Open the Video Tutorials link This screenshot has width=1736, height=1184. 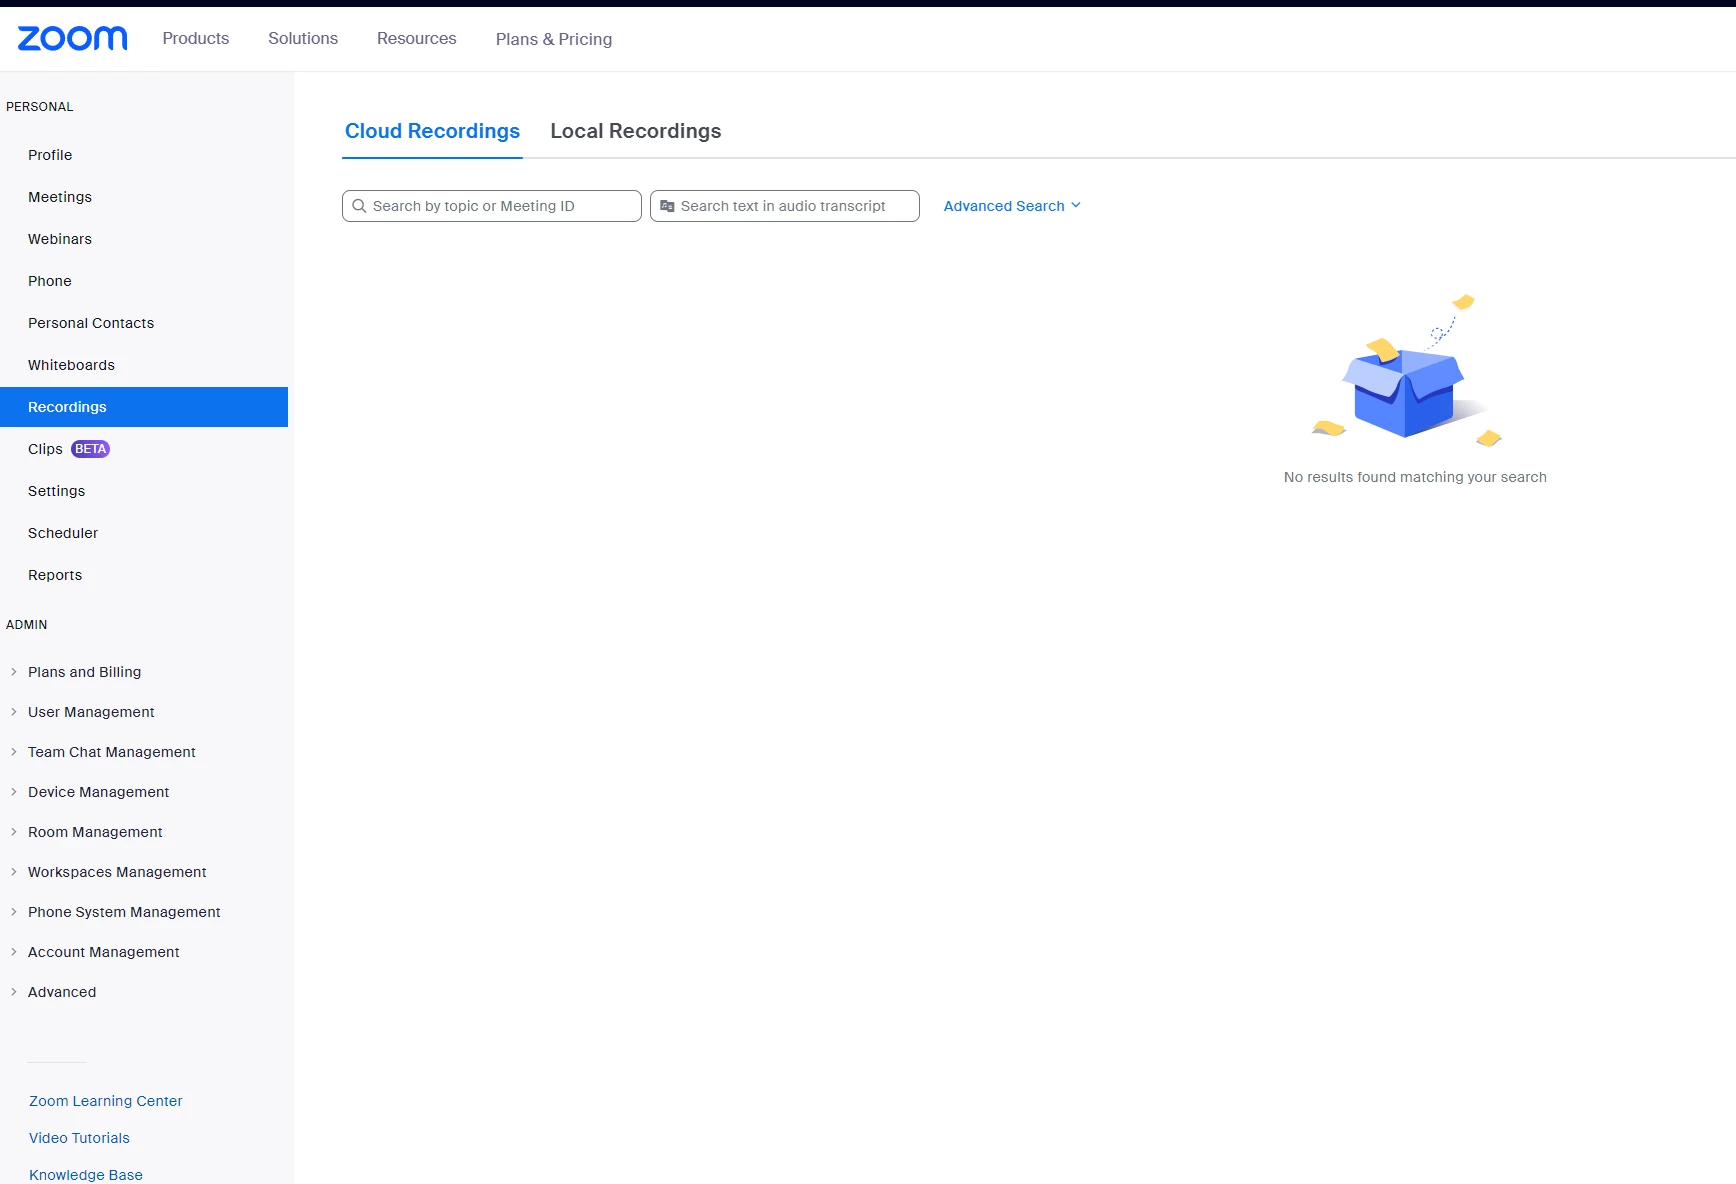coord(79,1138)
